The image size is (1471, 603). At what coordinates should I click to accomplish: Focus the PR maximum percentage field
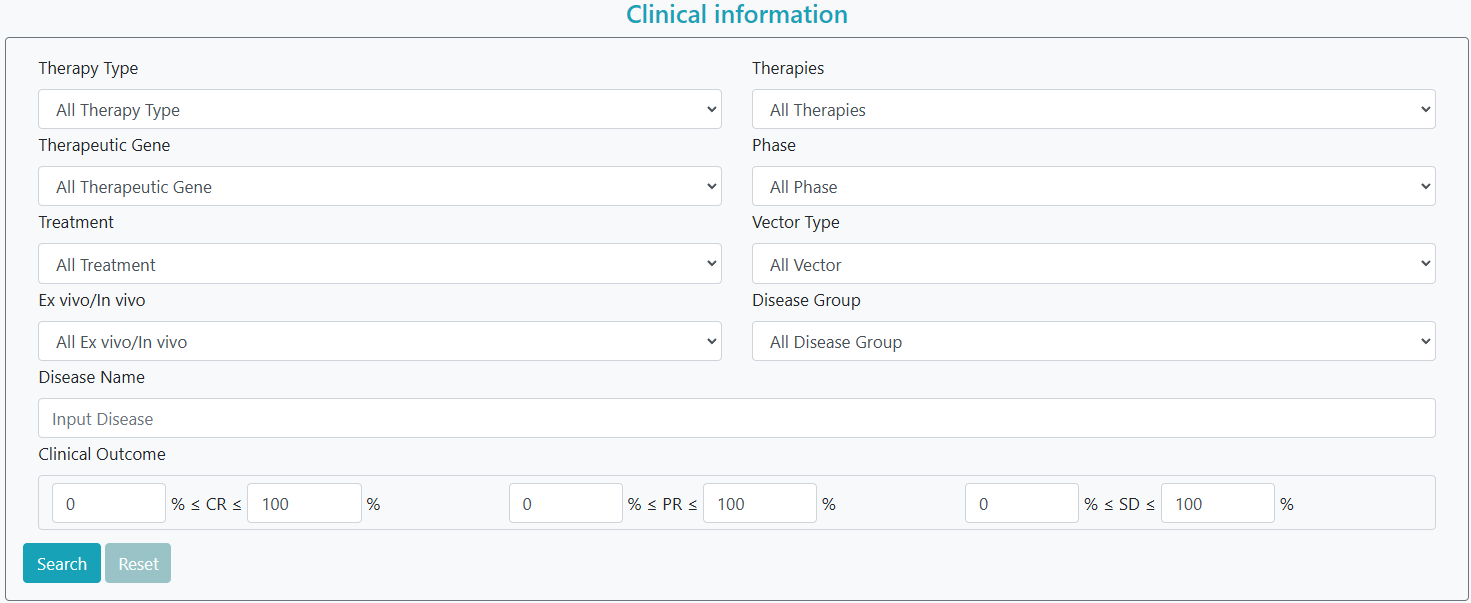pyautogui.click(x=760, y=503)
